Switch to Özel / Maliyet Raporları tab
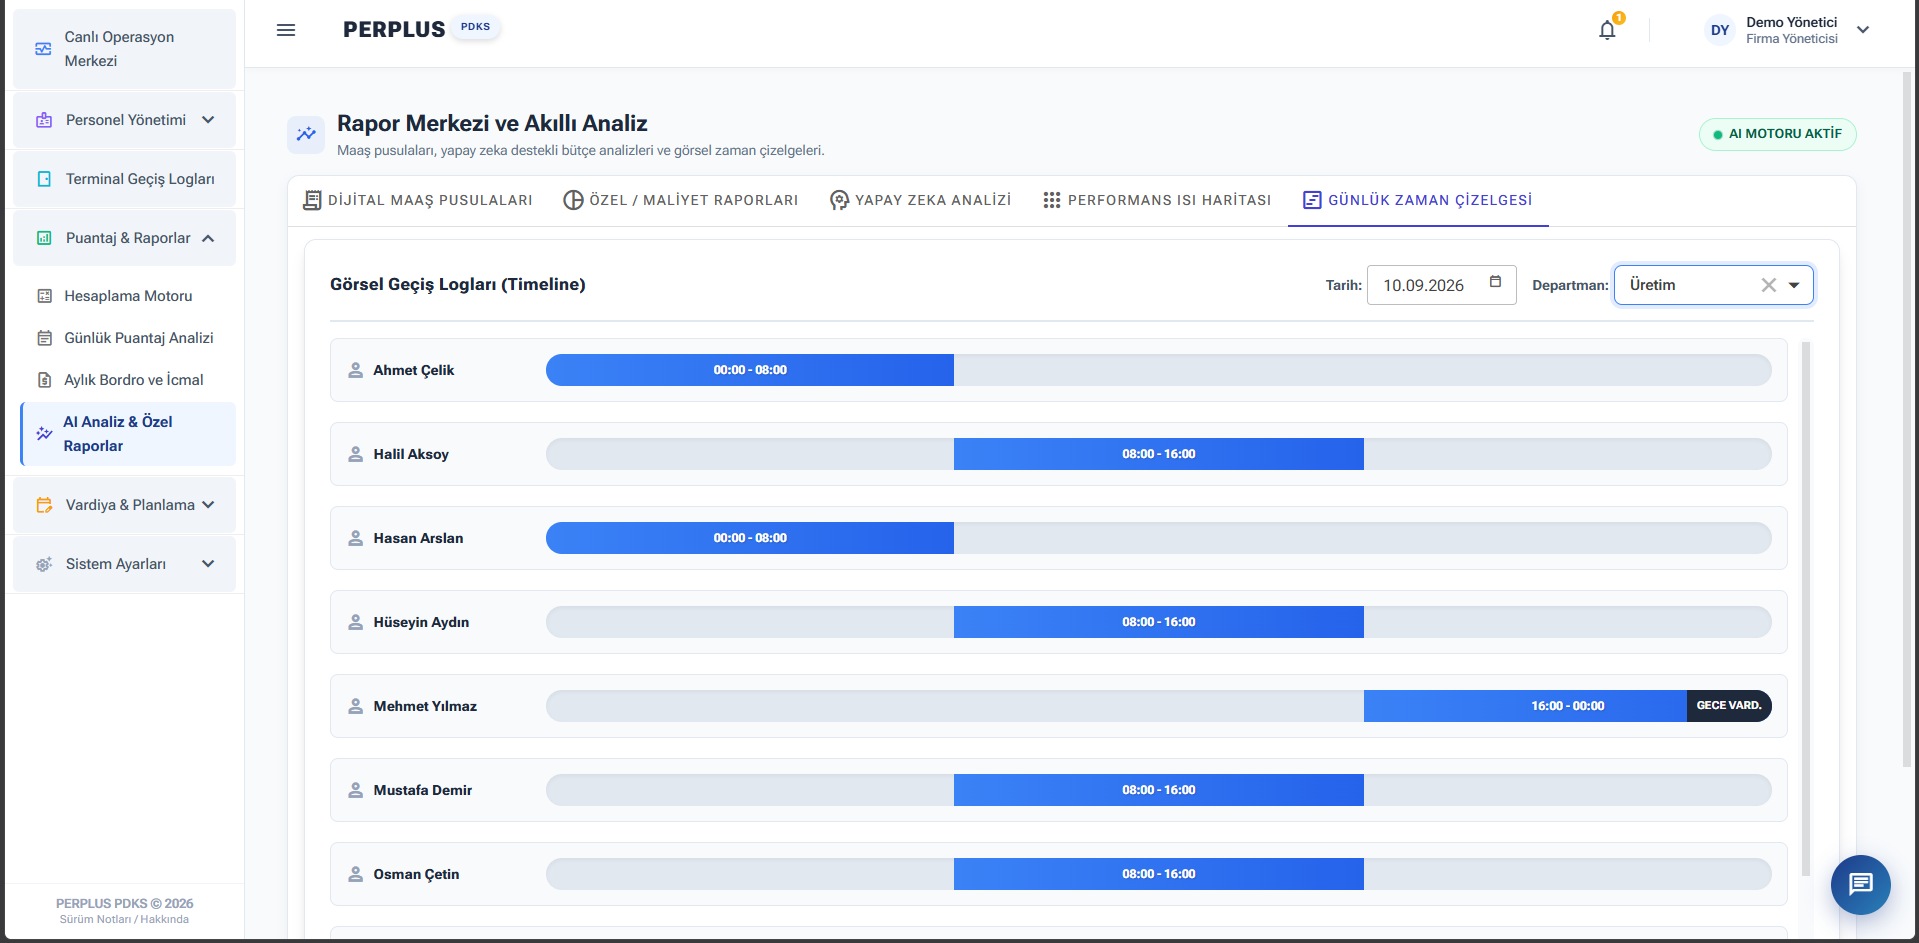1919x943 pixels. [681, 200]
